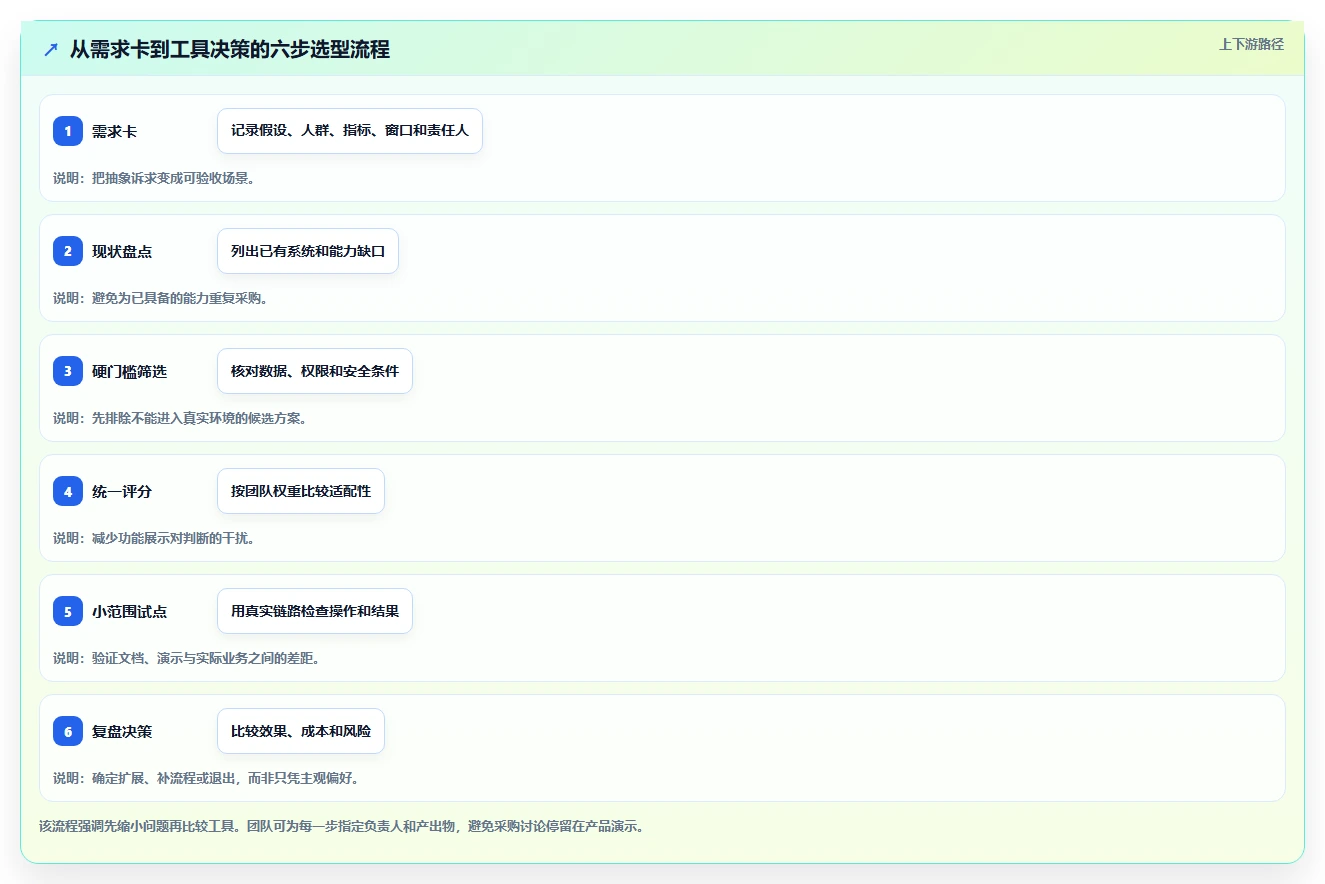Image resolution: width=1325 pixels, height=884 pixels.
Task: Select step number badge 4
Action: (68, 491)
